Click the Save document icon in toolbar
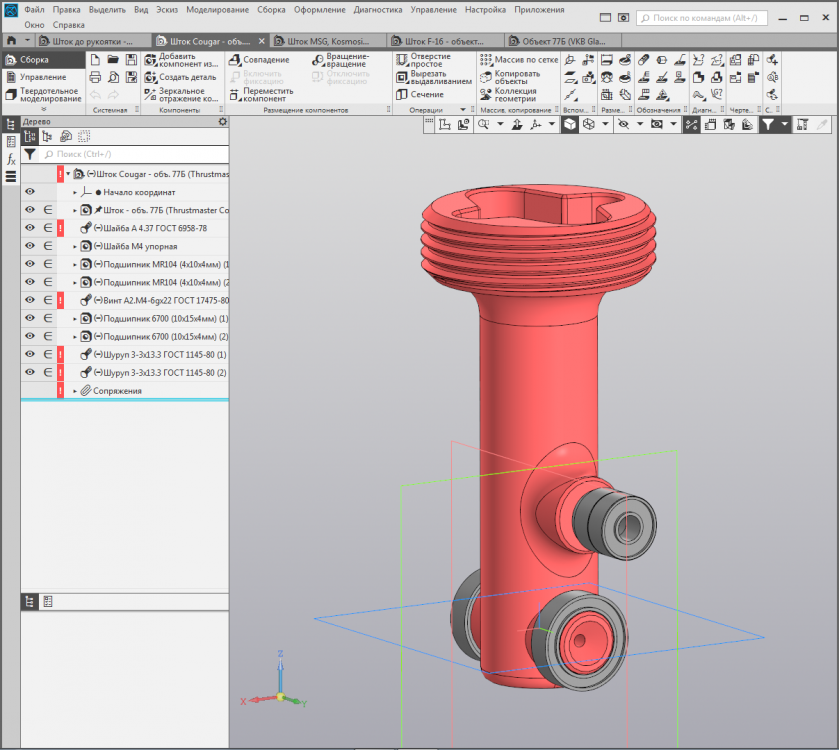 click(131, 60)
